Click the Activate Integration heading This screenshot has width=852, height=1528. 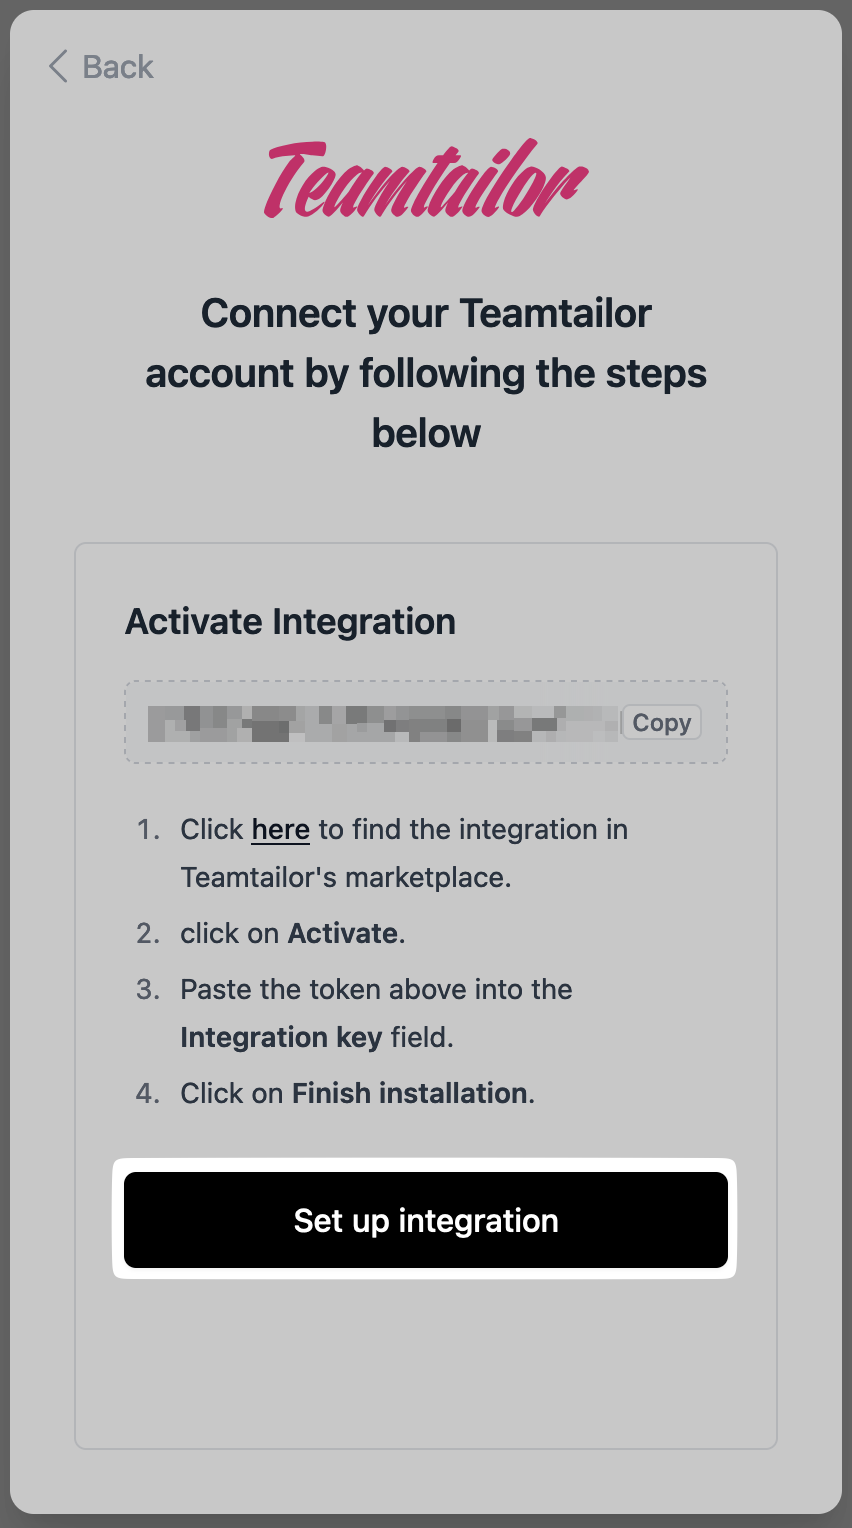(x=290, y=622)
